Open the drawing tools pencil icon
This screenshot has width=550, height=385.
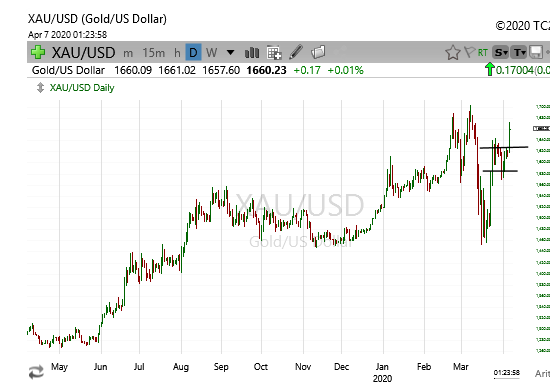(x=296, y=52)
